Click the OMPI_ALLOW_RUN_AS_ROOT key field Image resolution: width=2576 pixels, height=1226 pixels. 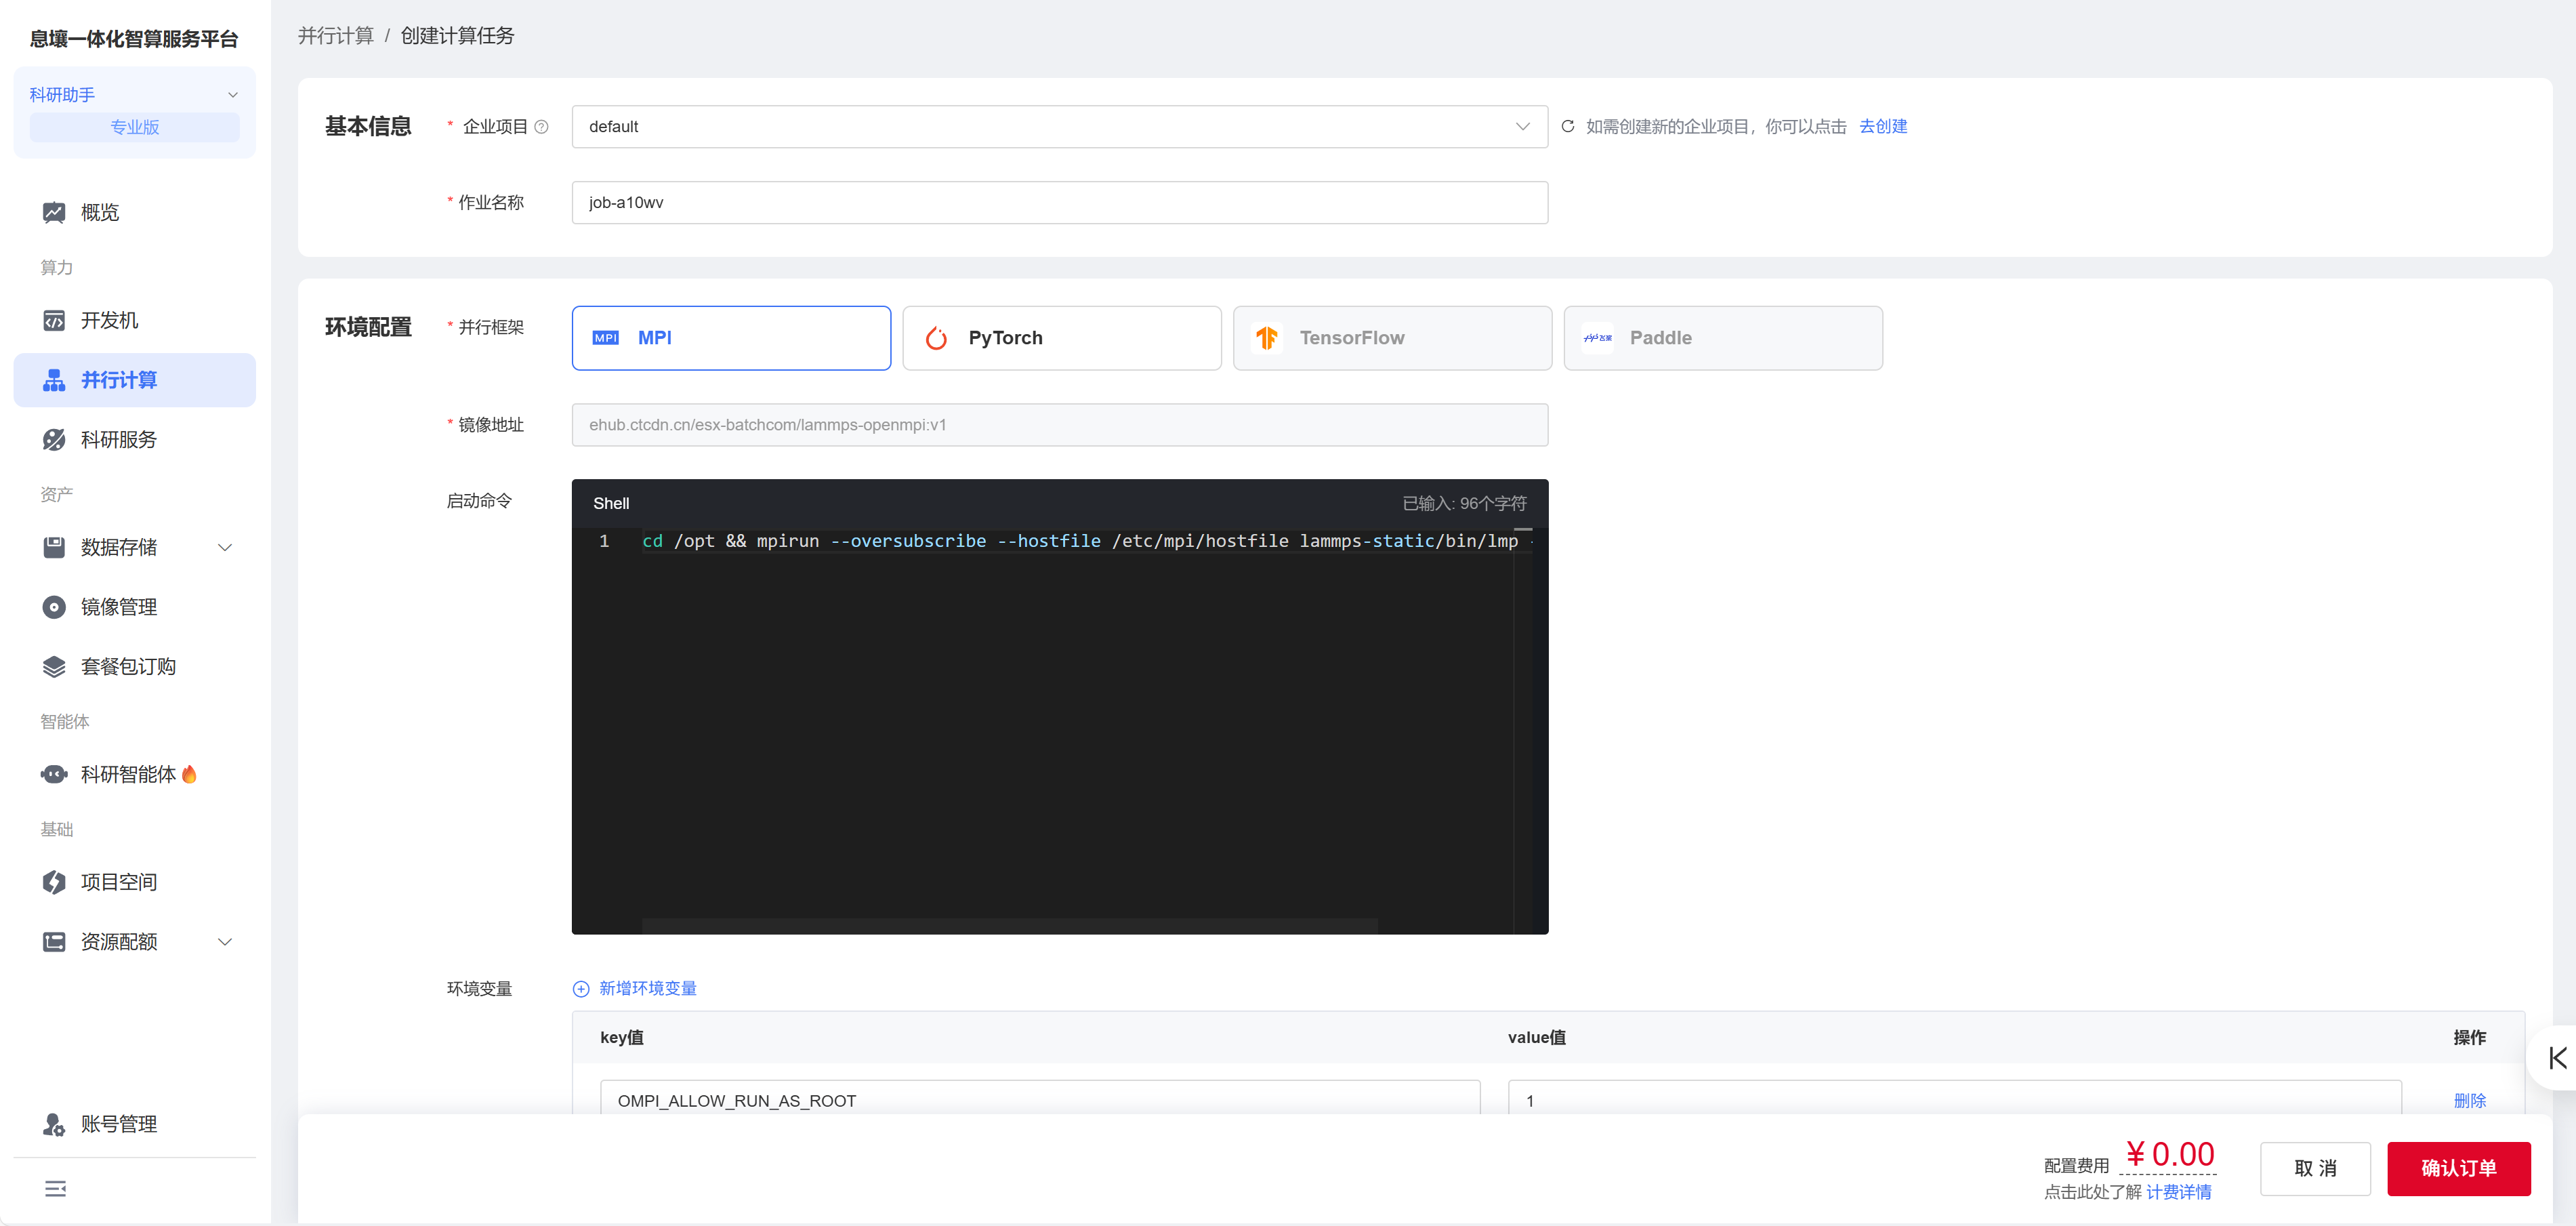(1040, 1100)
